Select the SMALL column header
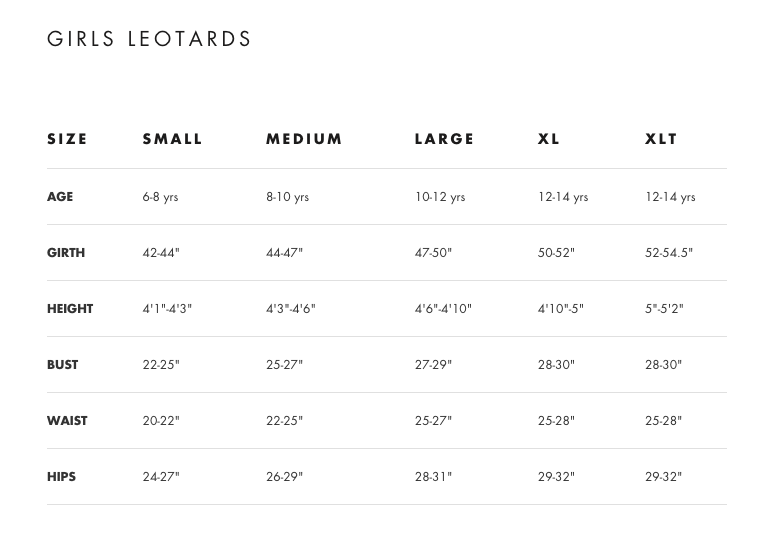The height and width of the screenshot is (550, 765). 173,139
